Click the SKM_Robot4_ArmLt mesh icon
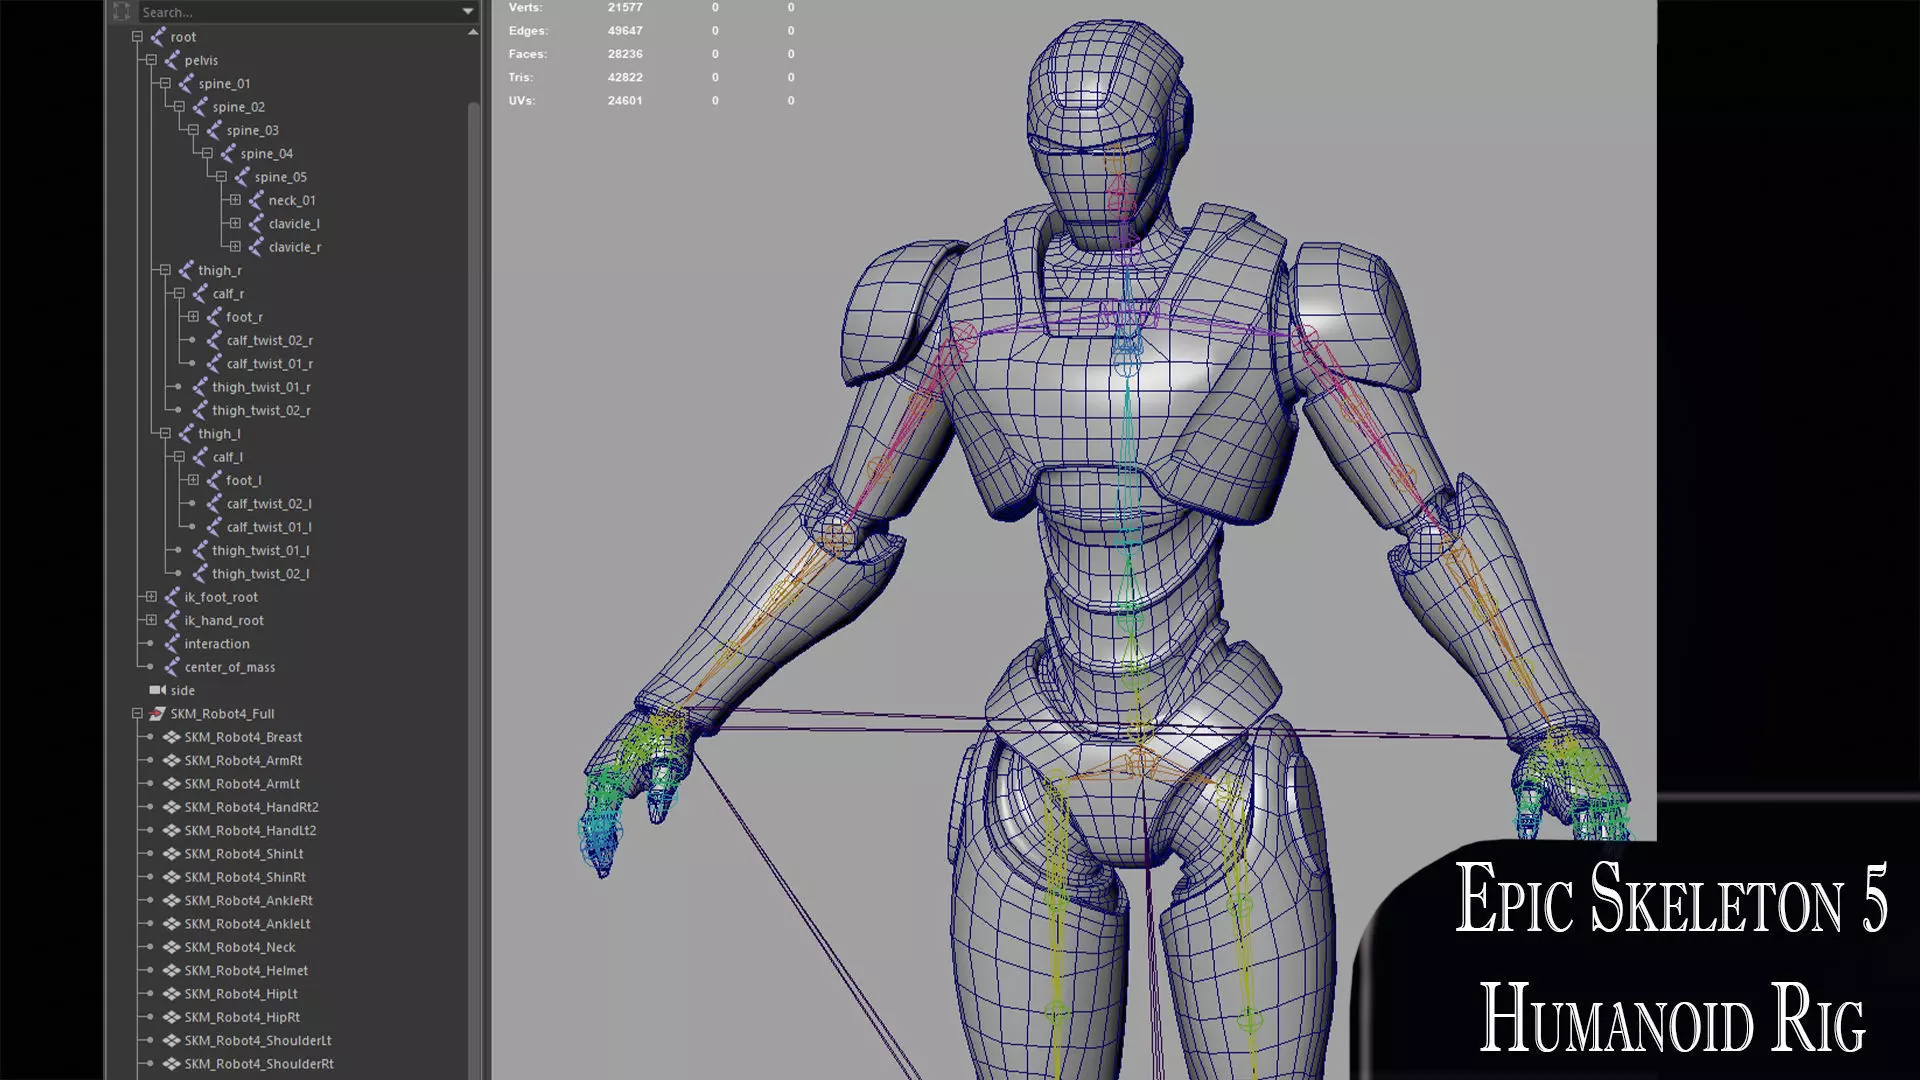 click(171, 784)
